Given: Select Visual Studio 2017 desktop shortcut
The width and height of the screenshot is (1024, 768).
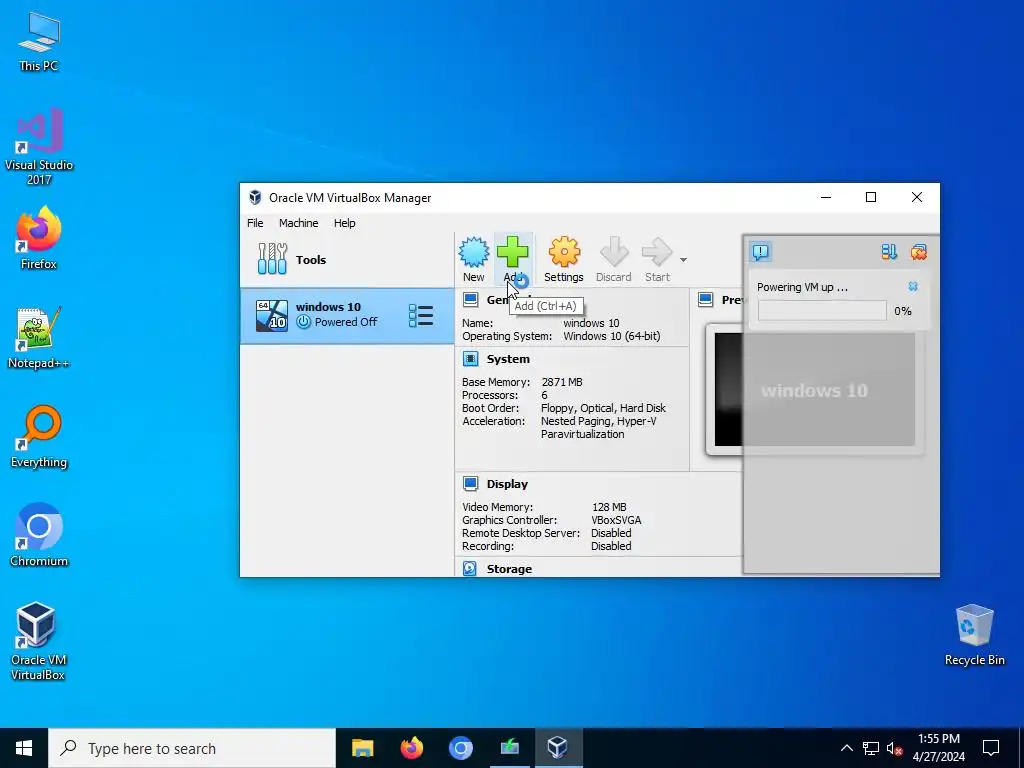Looking at the screenshot, I should (39, 147).
